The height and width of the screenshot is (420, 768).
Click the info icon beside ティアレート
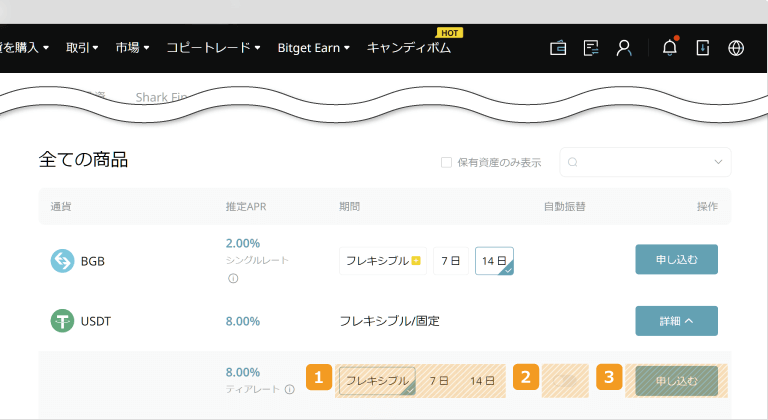(x=290, y=390)
